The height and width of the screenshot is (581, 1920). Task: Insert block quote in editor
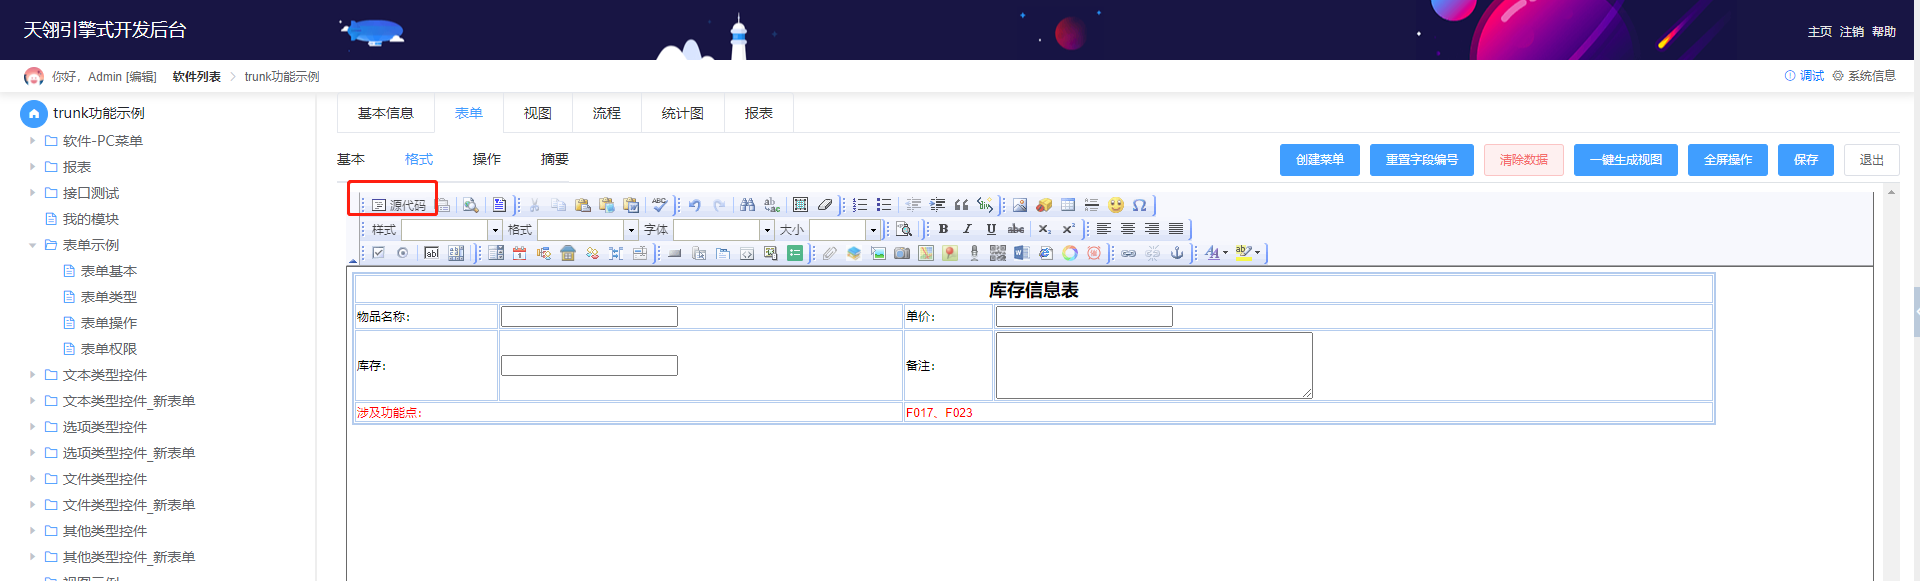(x=962, y=205)
